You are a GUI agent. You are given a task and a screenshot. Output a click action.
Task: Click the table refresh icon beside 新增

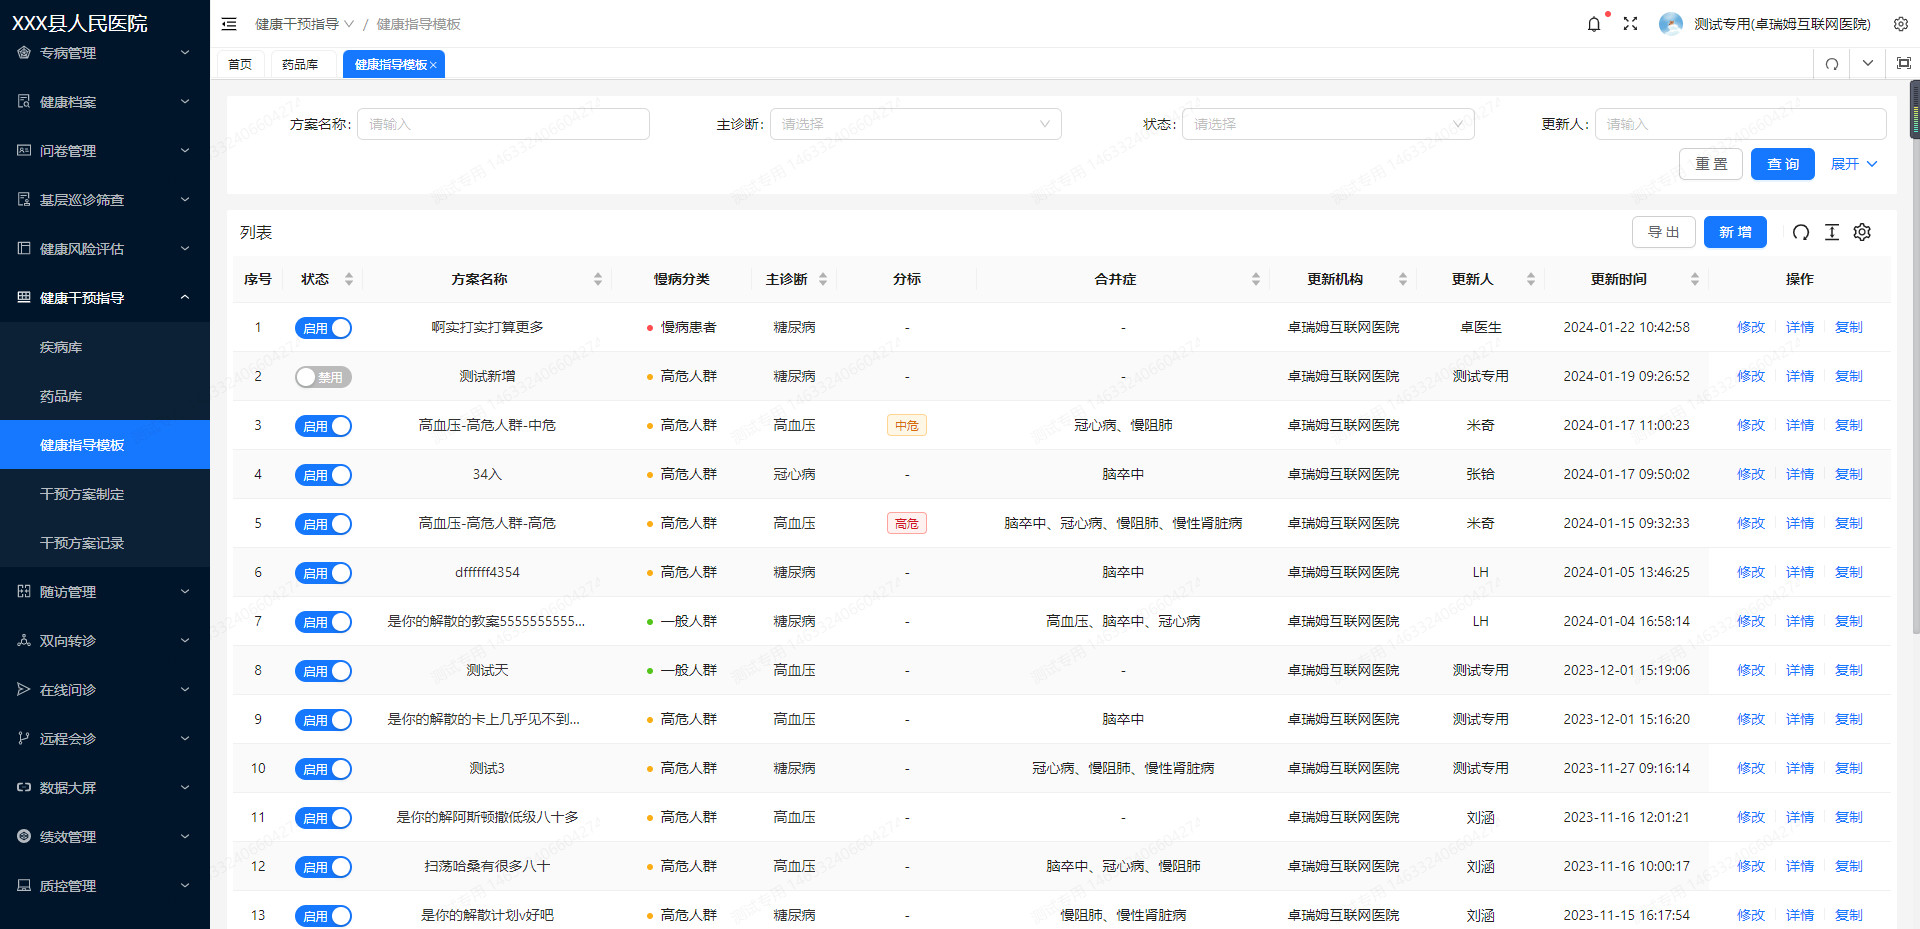tap(1800, 232)
